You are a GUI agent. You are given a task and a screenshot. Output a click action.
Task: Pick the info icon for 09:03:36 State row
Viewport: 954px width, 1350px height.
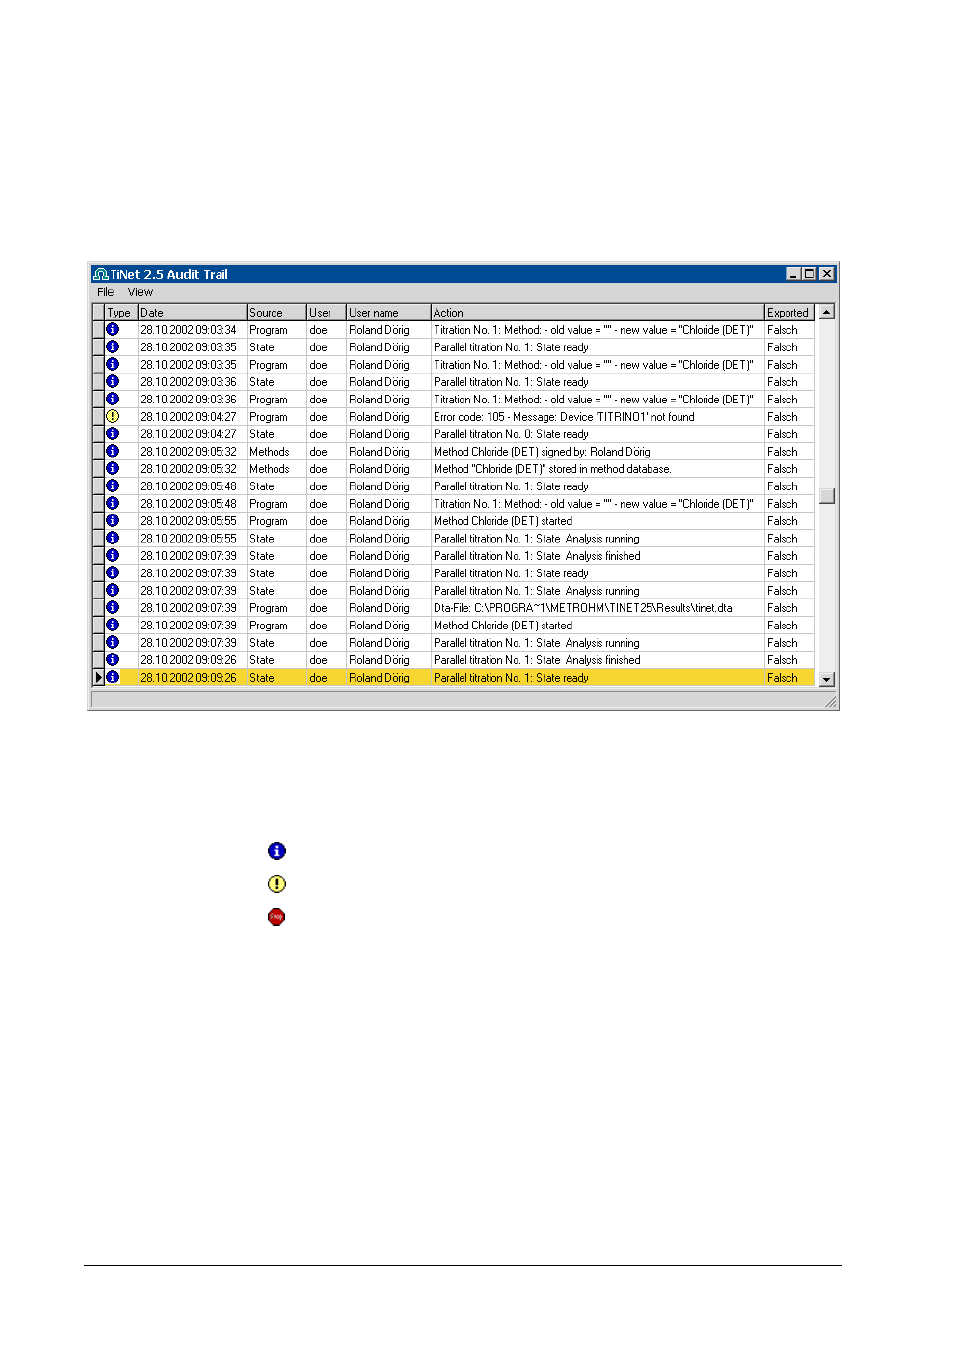(113, 381)
